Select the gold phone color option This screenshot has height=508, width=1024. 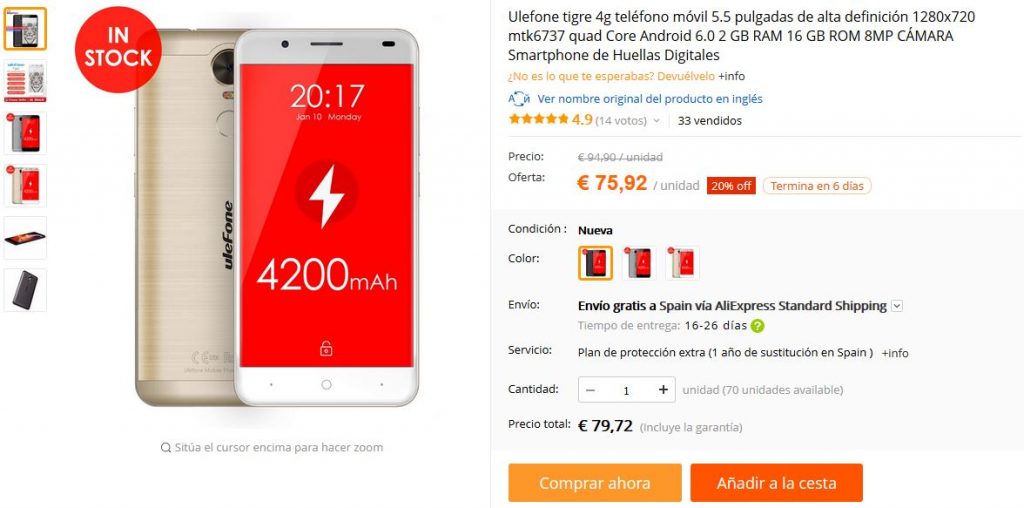682,263
